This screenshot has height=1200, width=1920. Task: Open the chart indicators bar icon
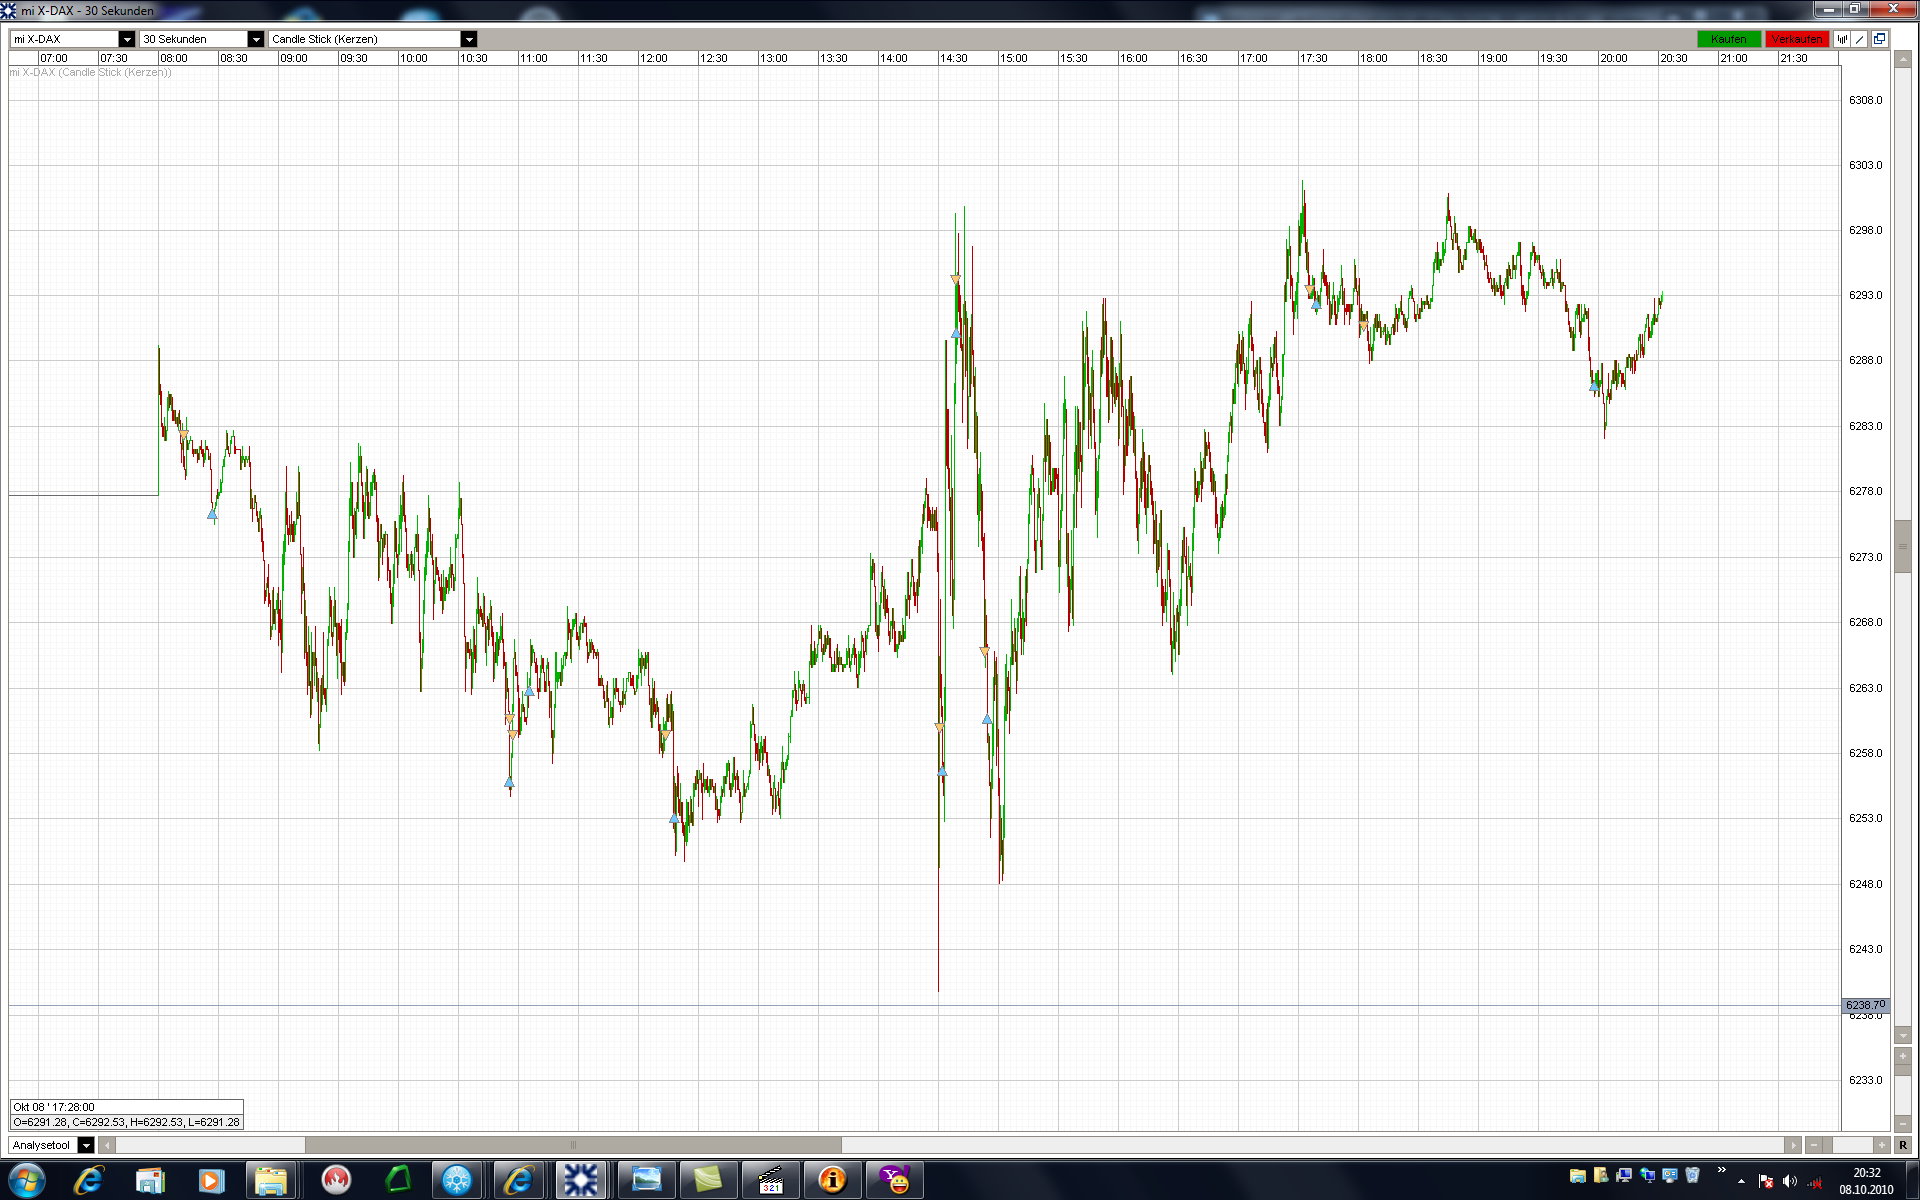coord(1843,39)
